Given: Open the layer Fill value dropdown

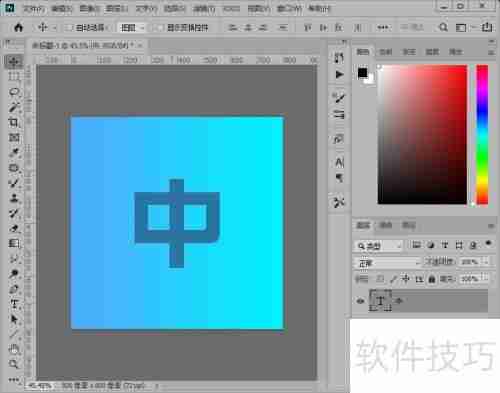Looking at the screenshot, I should [486, 278].
